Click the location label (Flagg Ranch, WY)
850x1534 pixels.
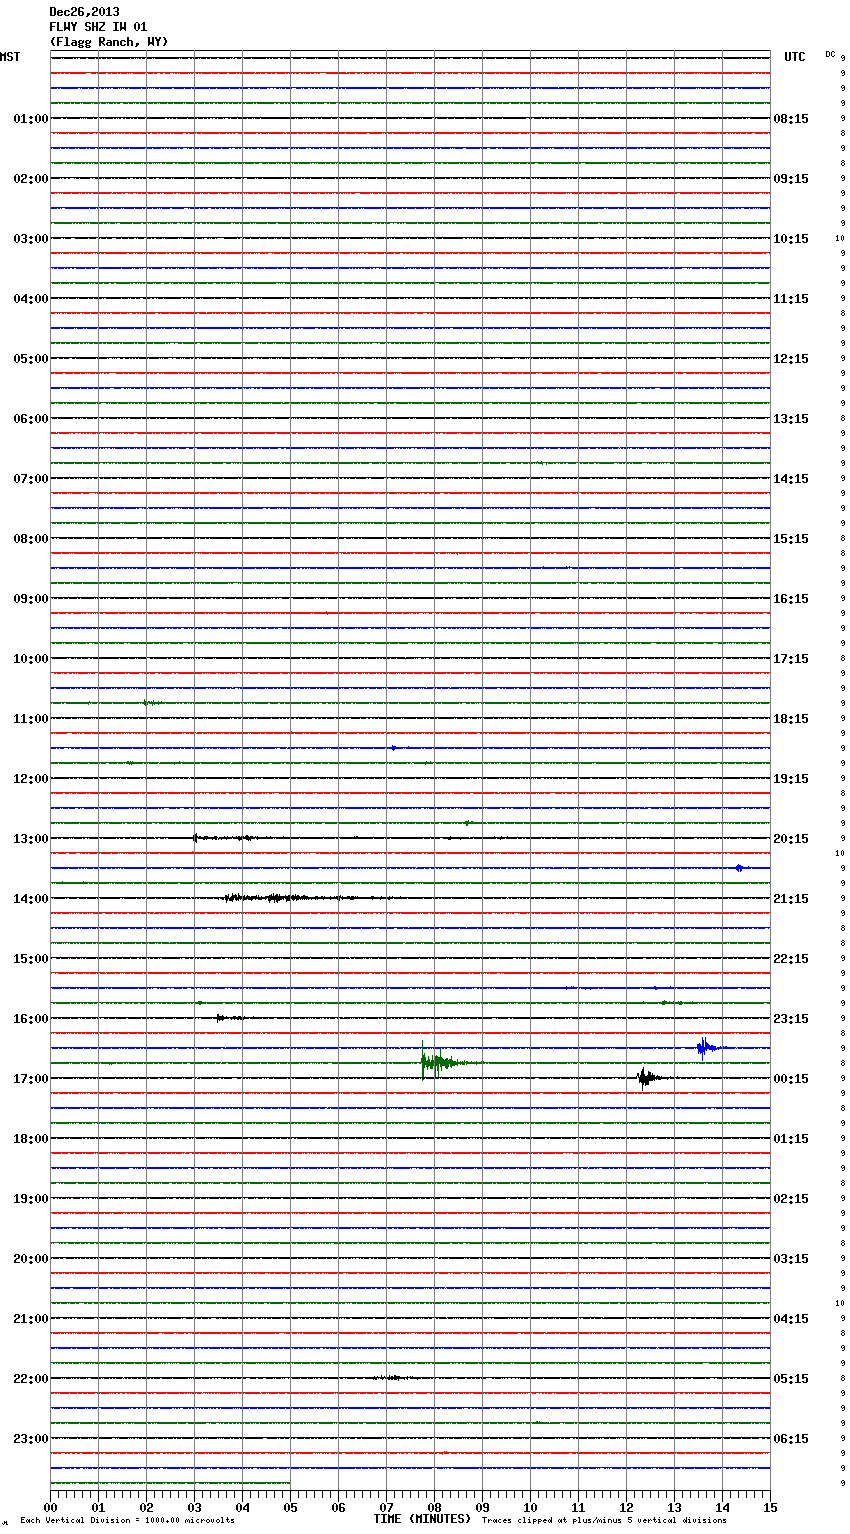109,42
